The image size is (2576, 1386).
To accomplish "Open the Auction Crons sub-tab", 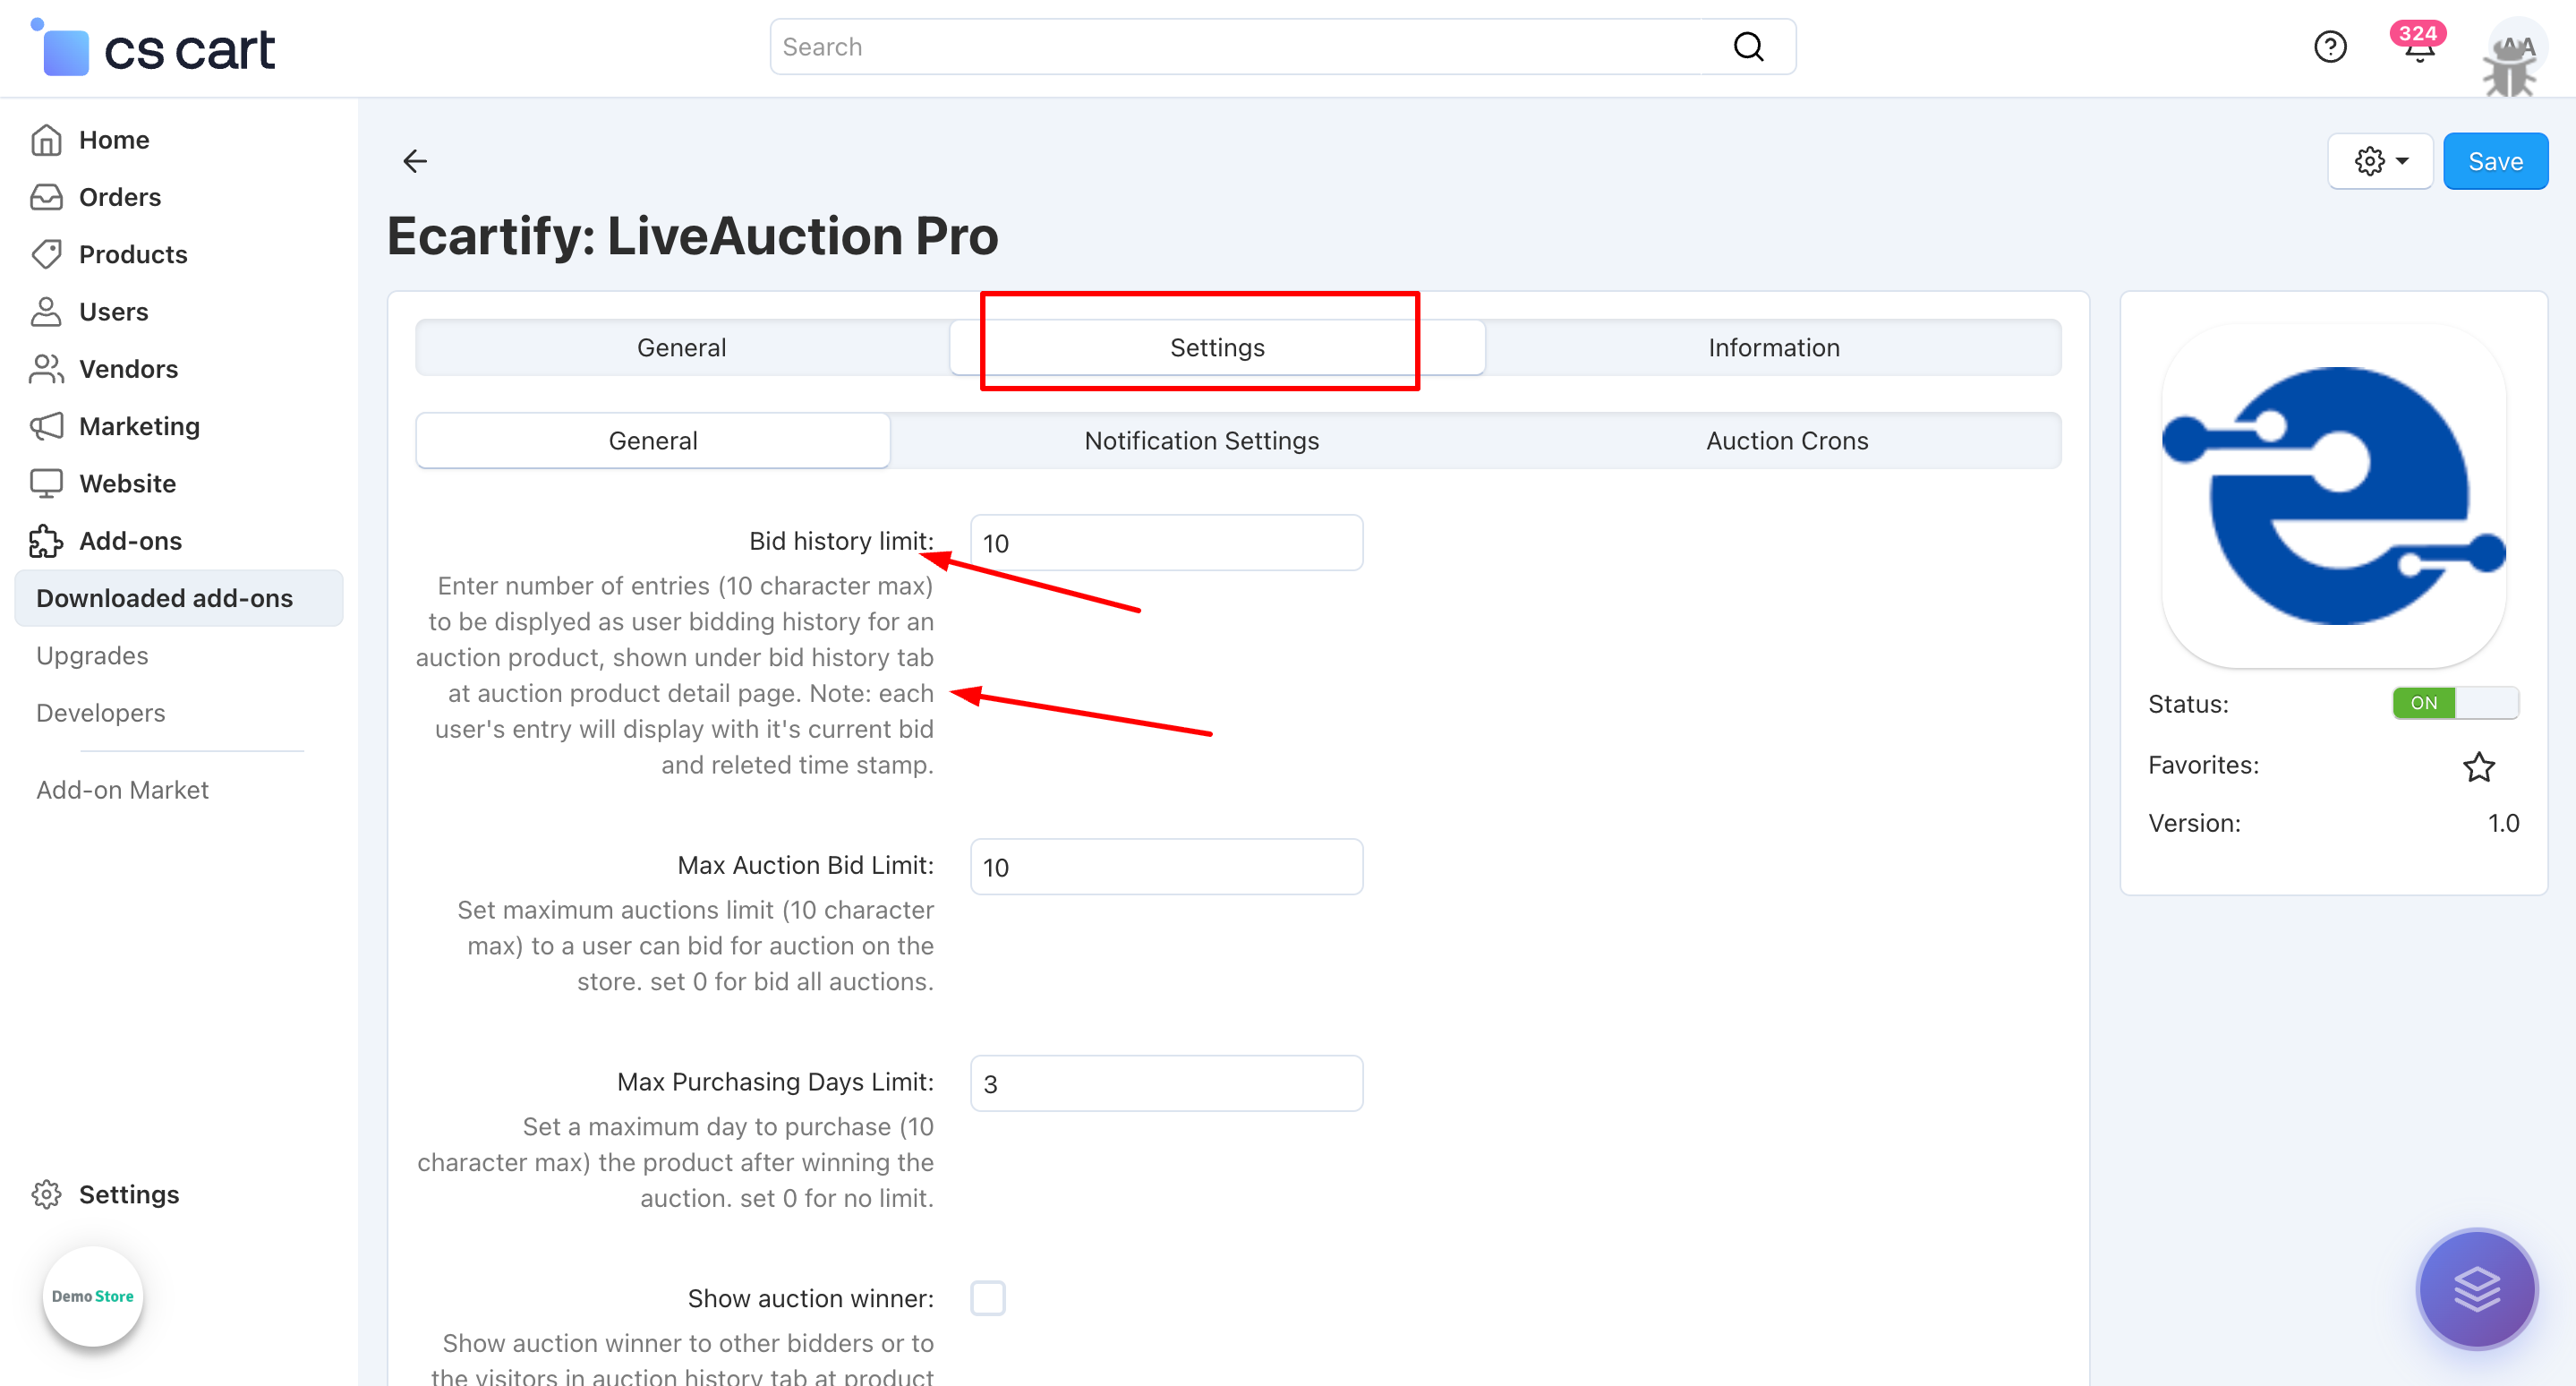I will (x=1786, y=440).
